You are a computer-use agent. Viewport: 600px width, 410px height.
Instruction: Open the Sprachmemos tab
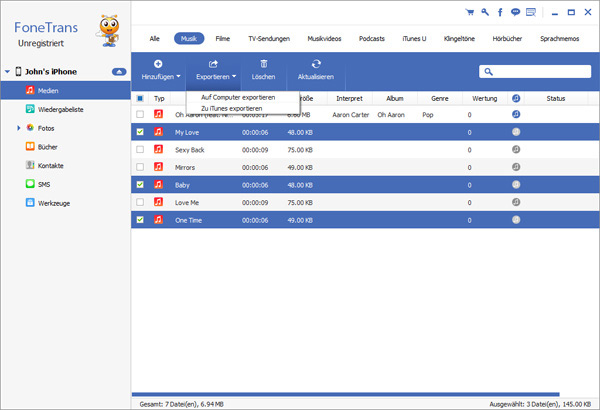[559, 39]
